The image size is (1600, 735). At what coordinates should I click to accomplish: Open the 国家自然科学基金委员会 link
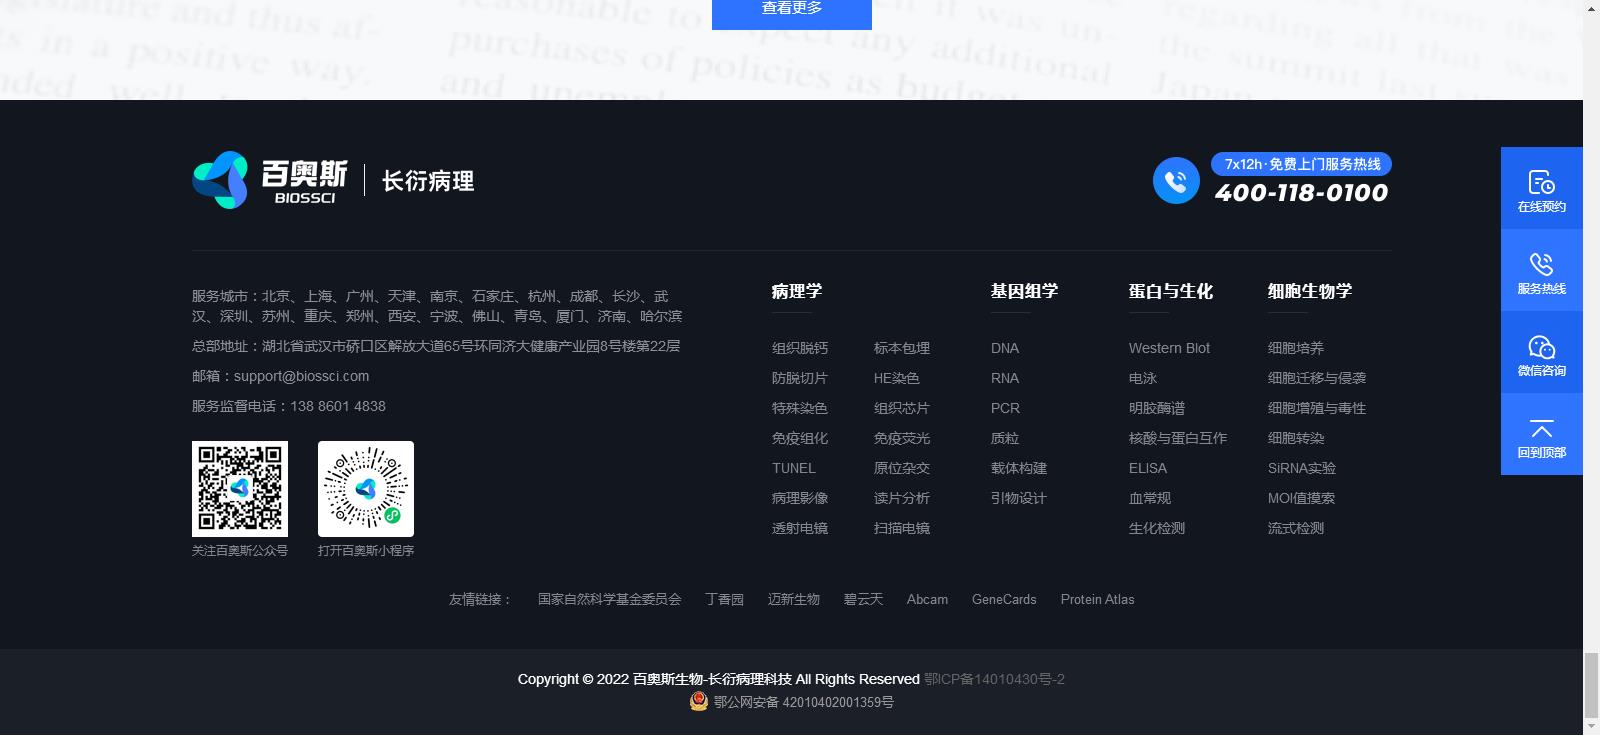pyautogui.click(x=609, y=599)
